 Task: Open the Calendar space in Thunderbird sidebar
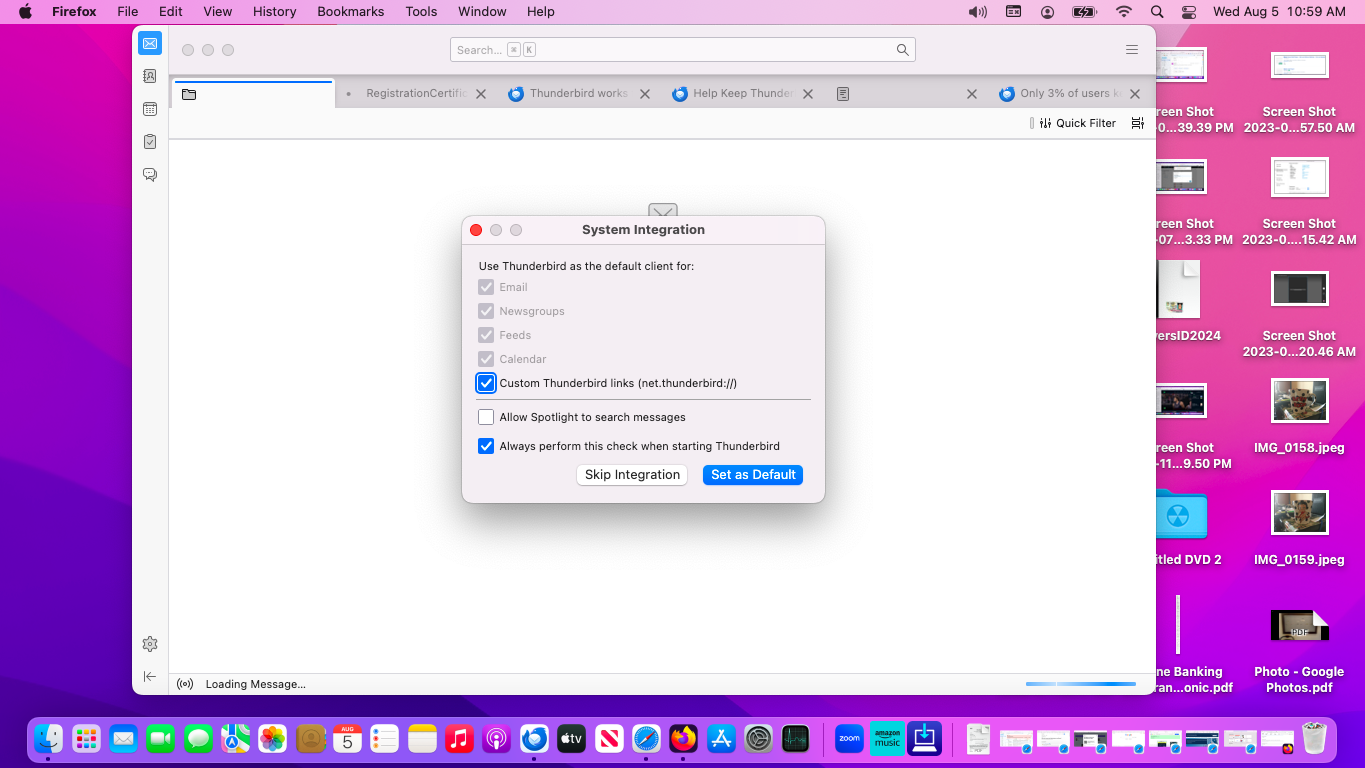[x=150, y=109]
